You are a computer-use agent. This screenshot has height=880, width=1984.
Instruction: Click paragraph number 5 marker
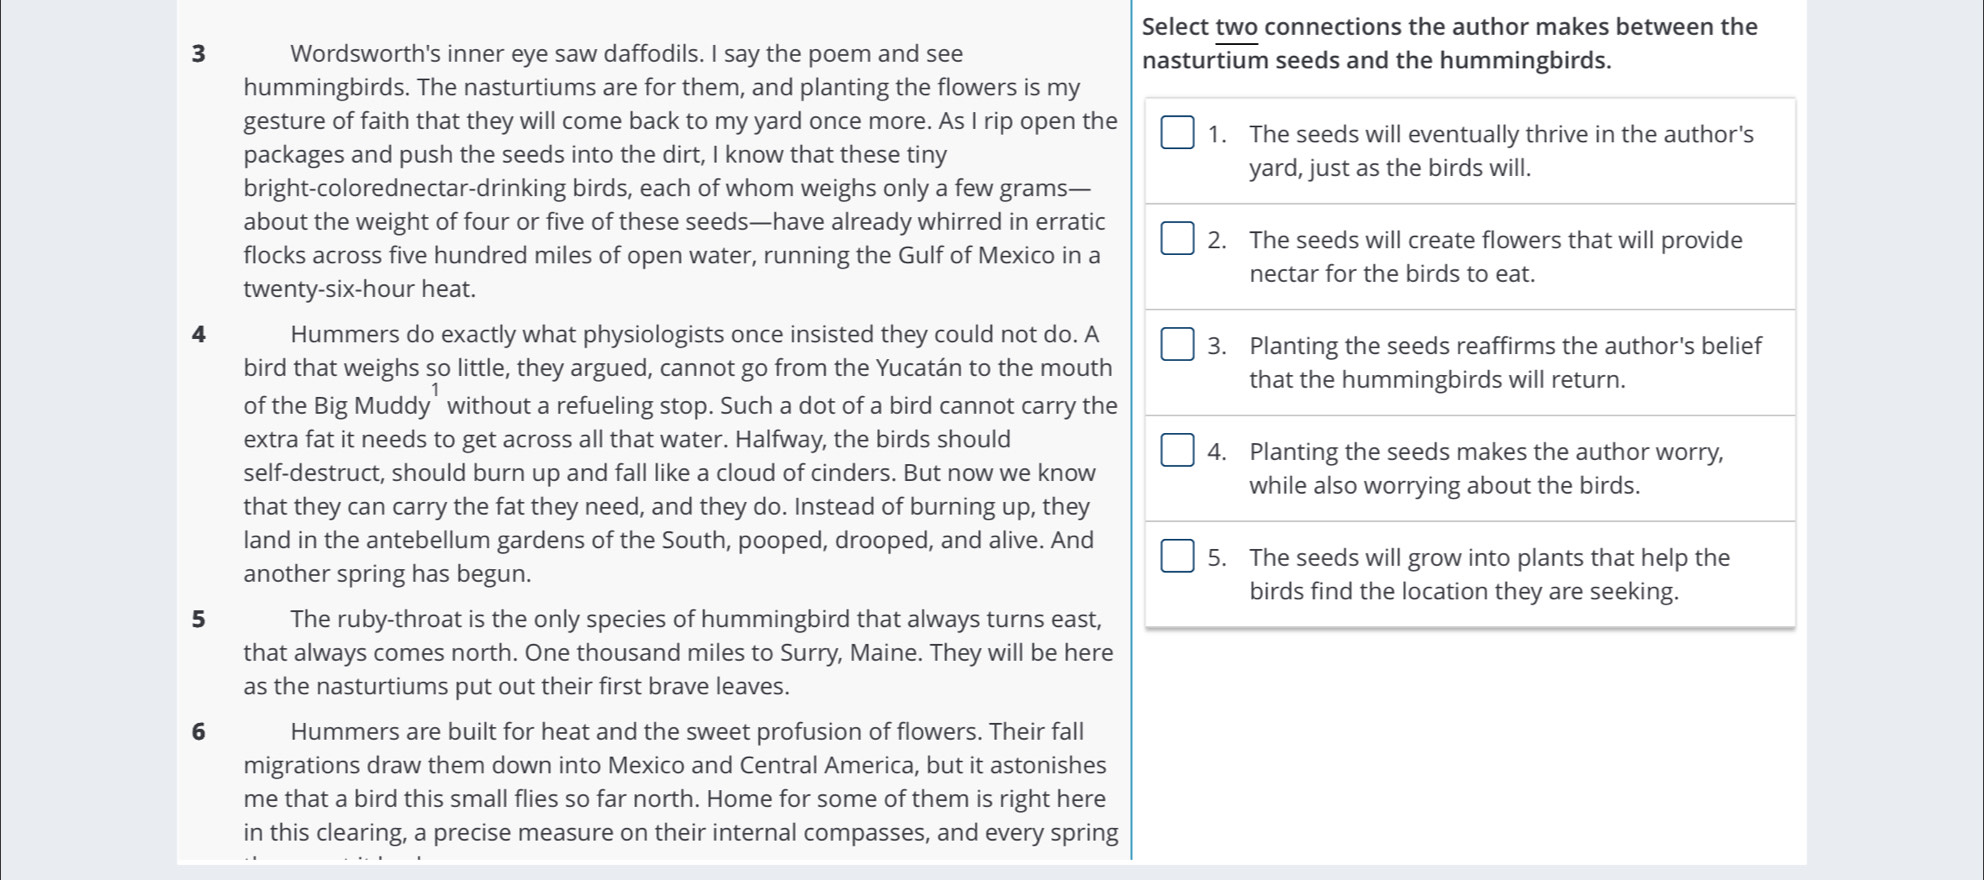(198, 619)
